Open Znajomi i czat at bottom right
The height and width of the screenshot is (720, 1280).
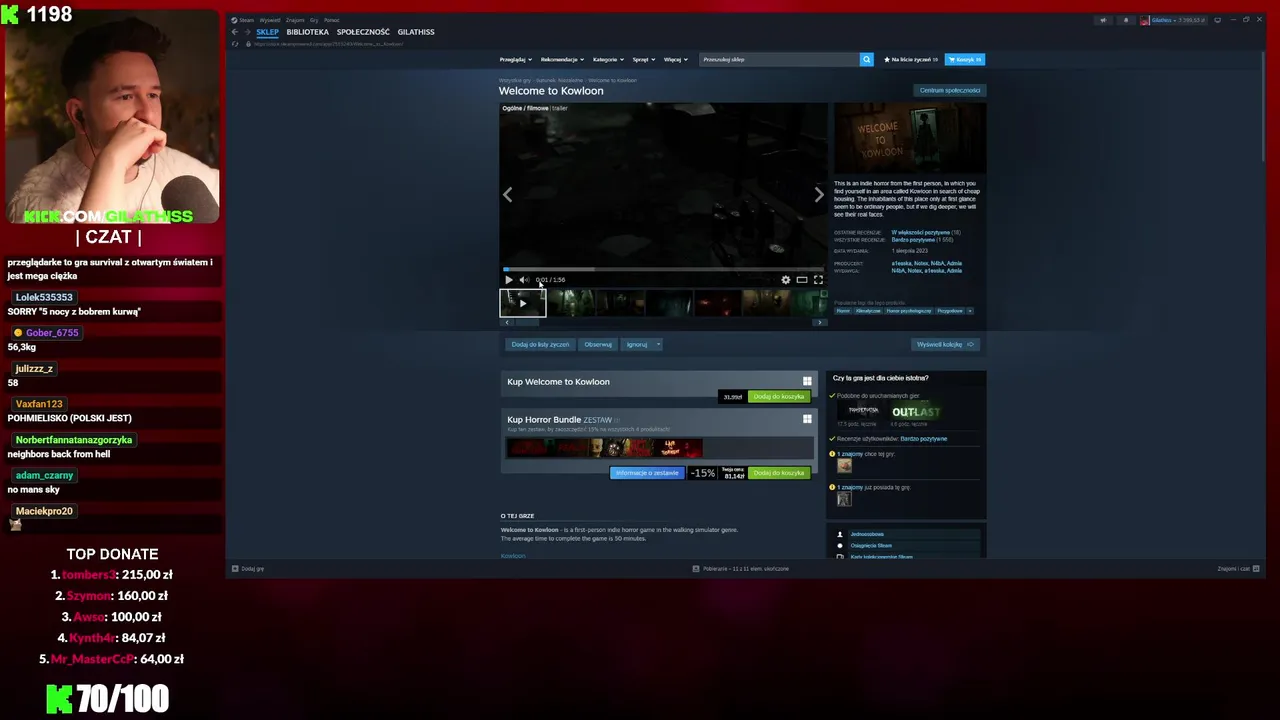[x=1238, y=569]
